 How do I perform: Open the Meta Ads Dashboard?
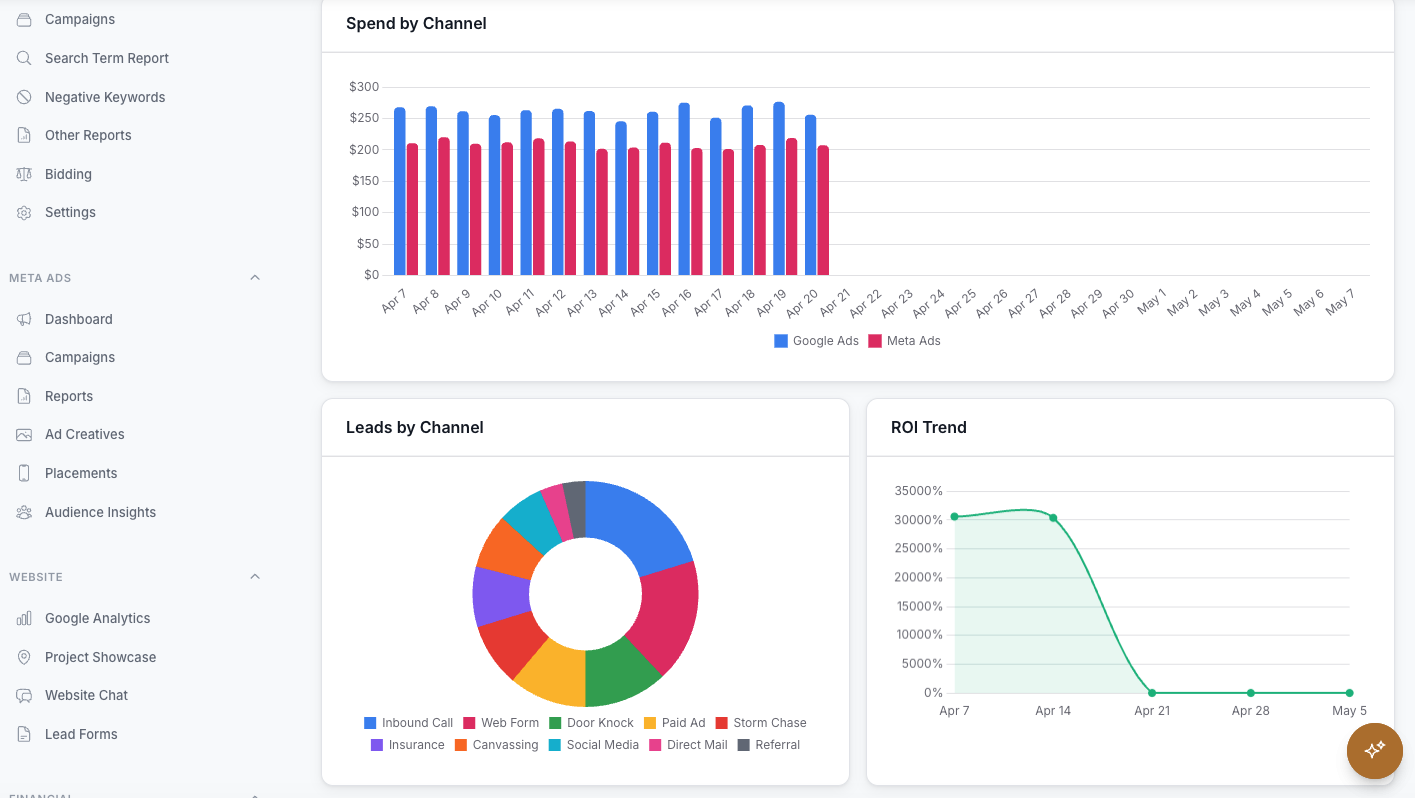click(78, 319)
